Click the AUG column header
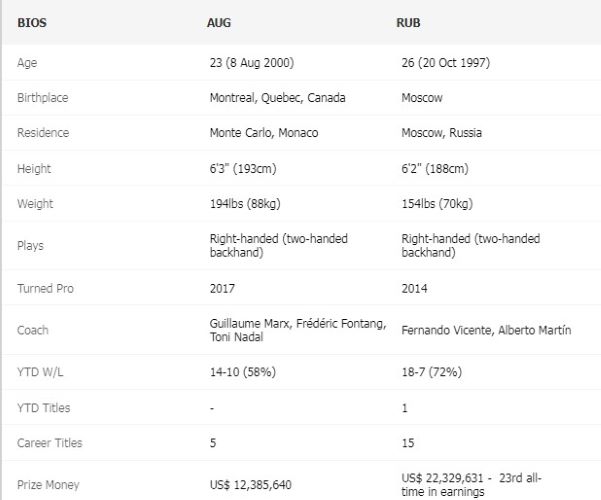 click(x=218, y=22)
